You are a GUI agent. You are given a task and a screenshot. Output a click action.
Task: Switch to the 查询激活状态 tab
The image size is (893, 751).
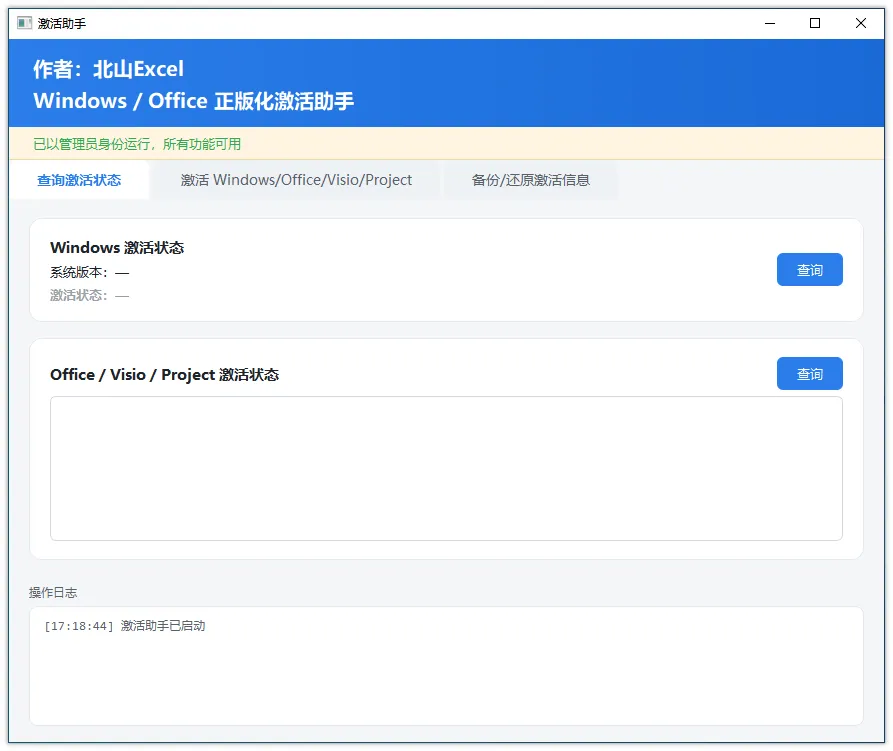[x=79, y=180]
